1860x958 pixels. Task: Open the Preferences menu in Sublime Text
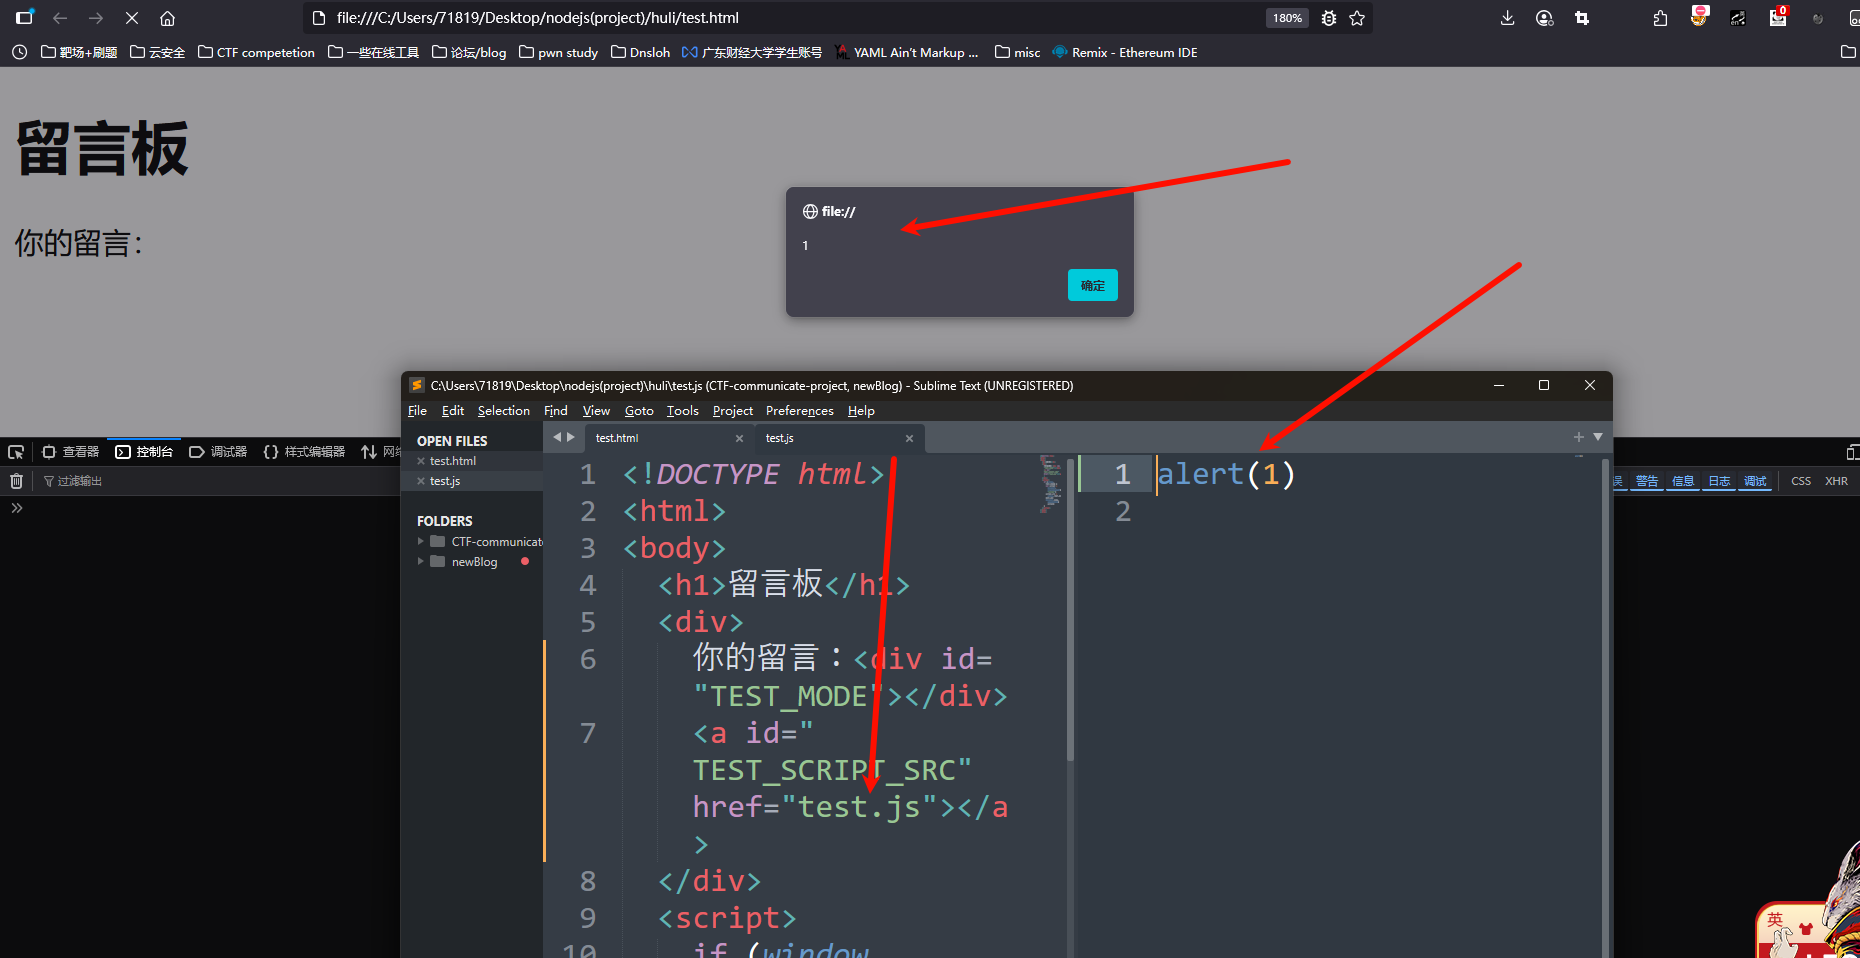(x=799, y=411)
